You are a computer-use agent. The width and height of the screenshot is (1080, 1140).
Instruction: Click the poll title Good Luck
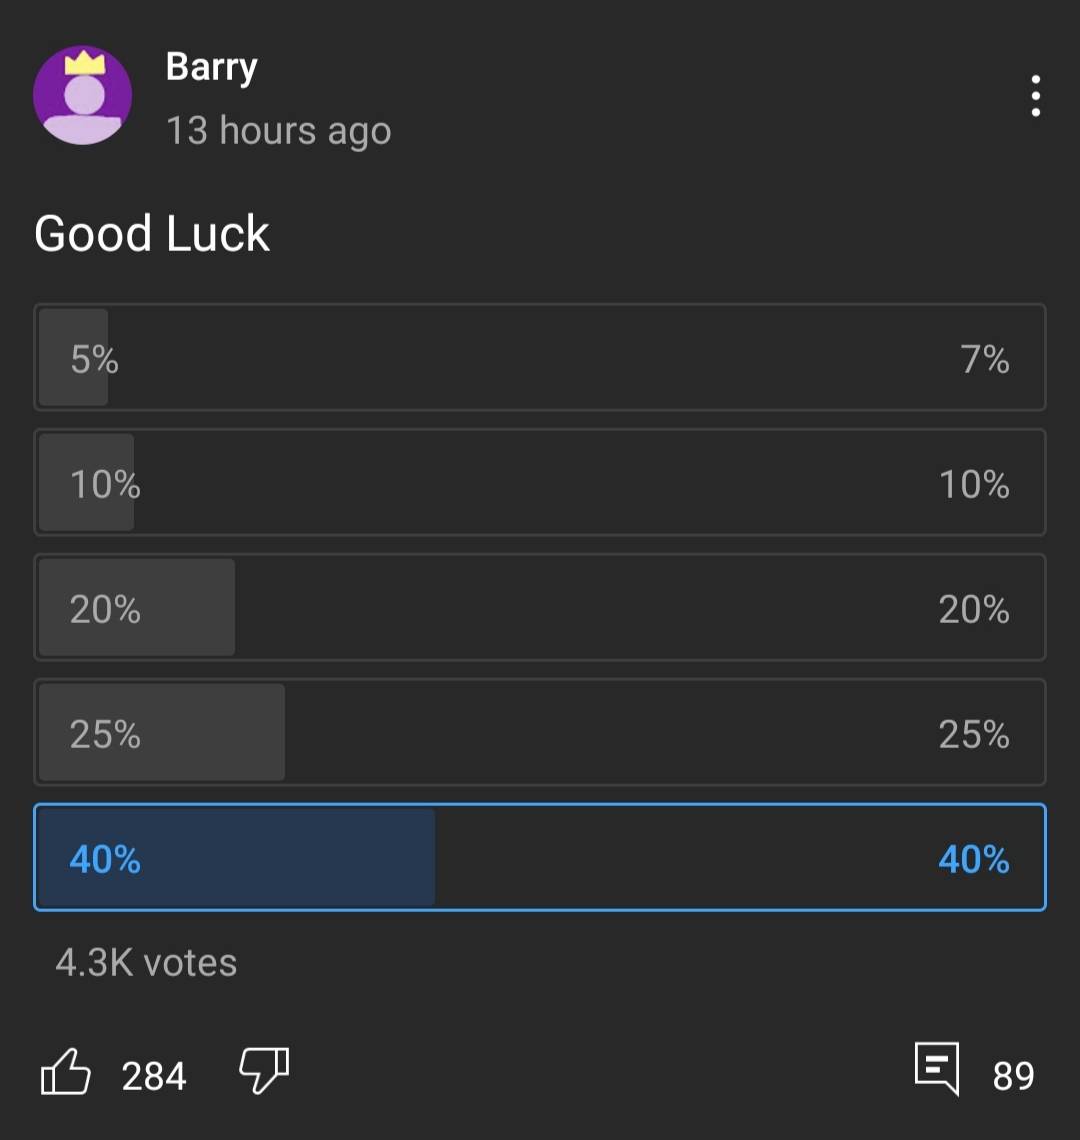coord(151,232)
